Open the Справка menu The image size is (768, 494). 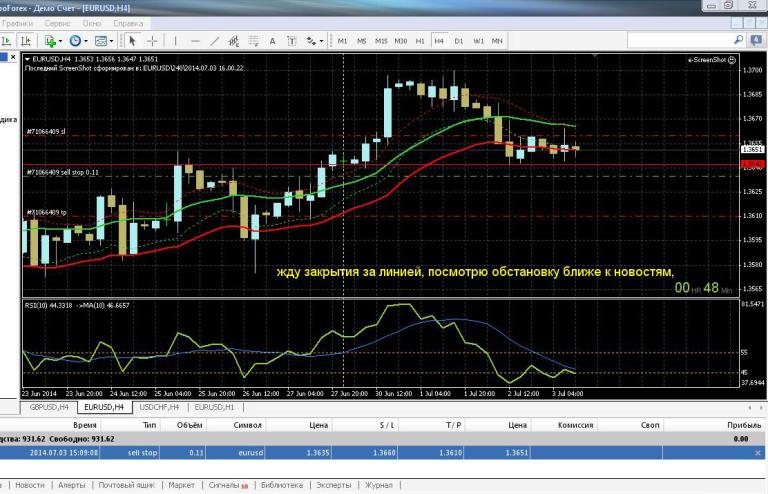(128, 23)
